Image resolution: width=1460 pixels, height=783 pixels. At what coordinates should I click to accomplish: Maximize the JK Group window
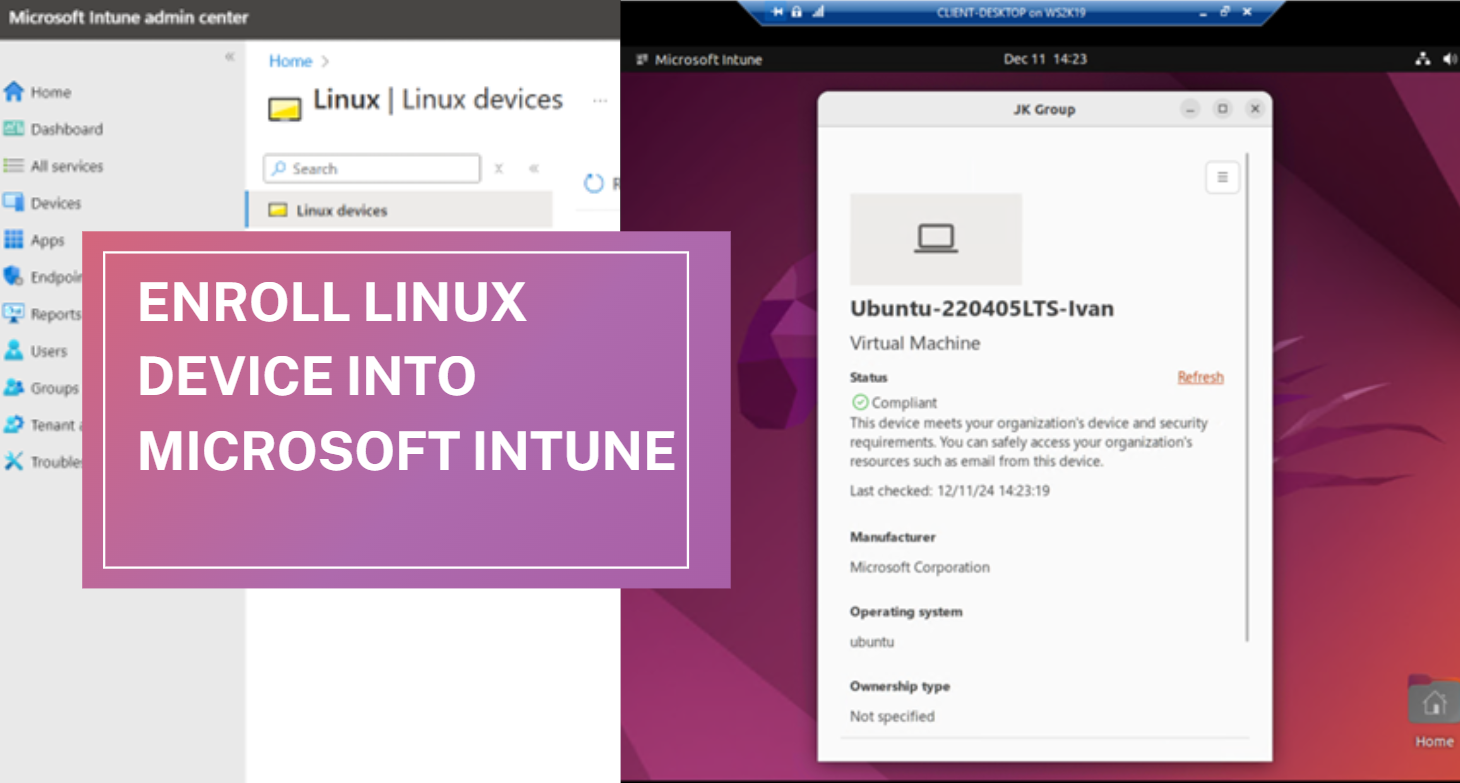(x=1222, y=109)
